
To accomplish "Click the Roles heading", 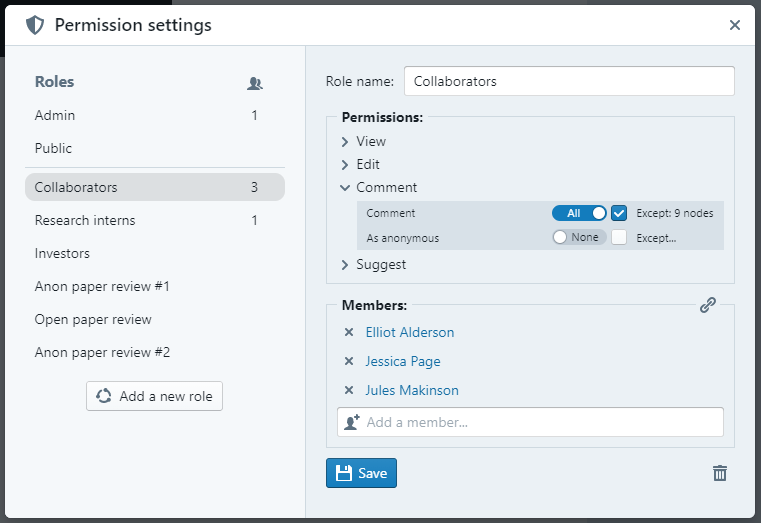I will tap(54, 82).
